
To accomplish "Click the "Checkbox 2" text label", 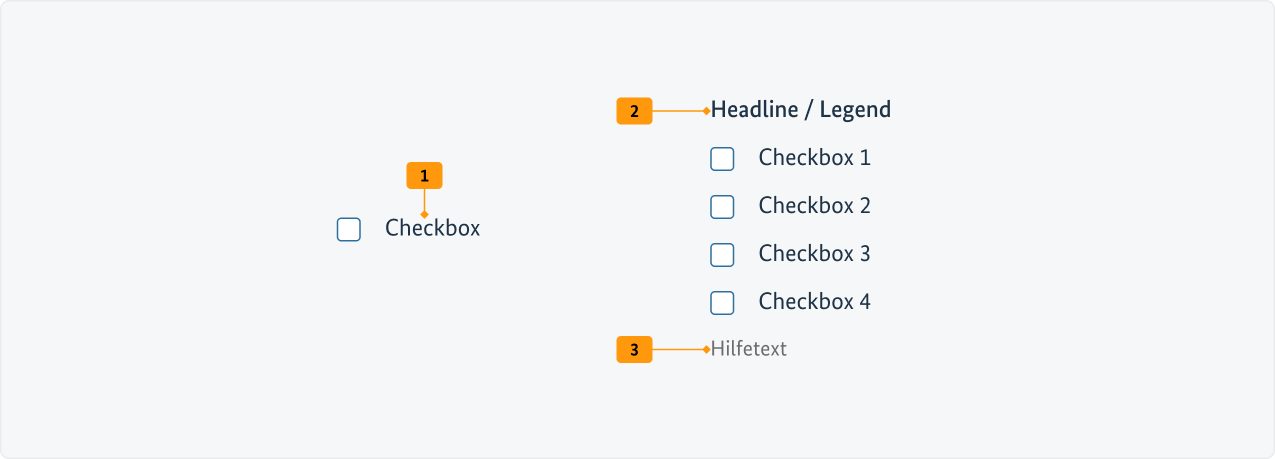I will point(814,206).
